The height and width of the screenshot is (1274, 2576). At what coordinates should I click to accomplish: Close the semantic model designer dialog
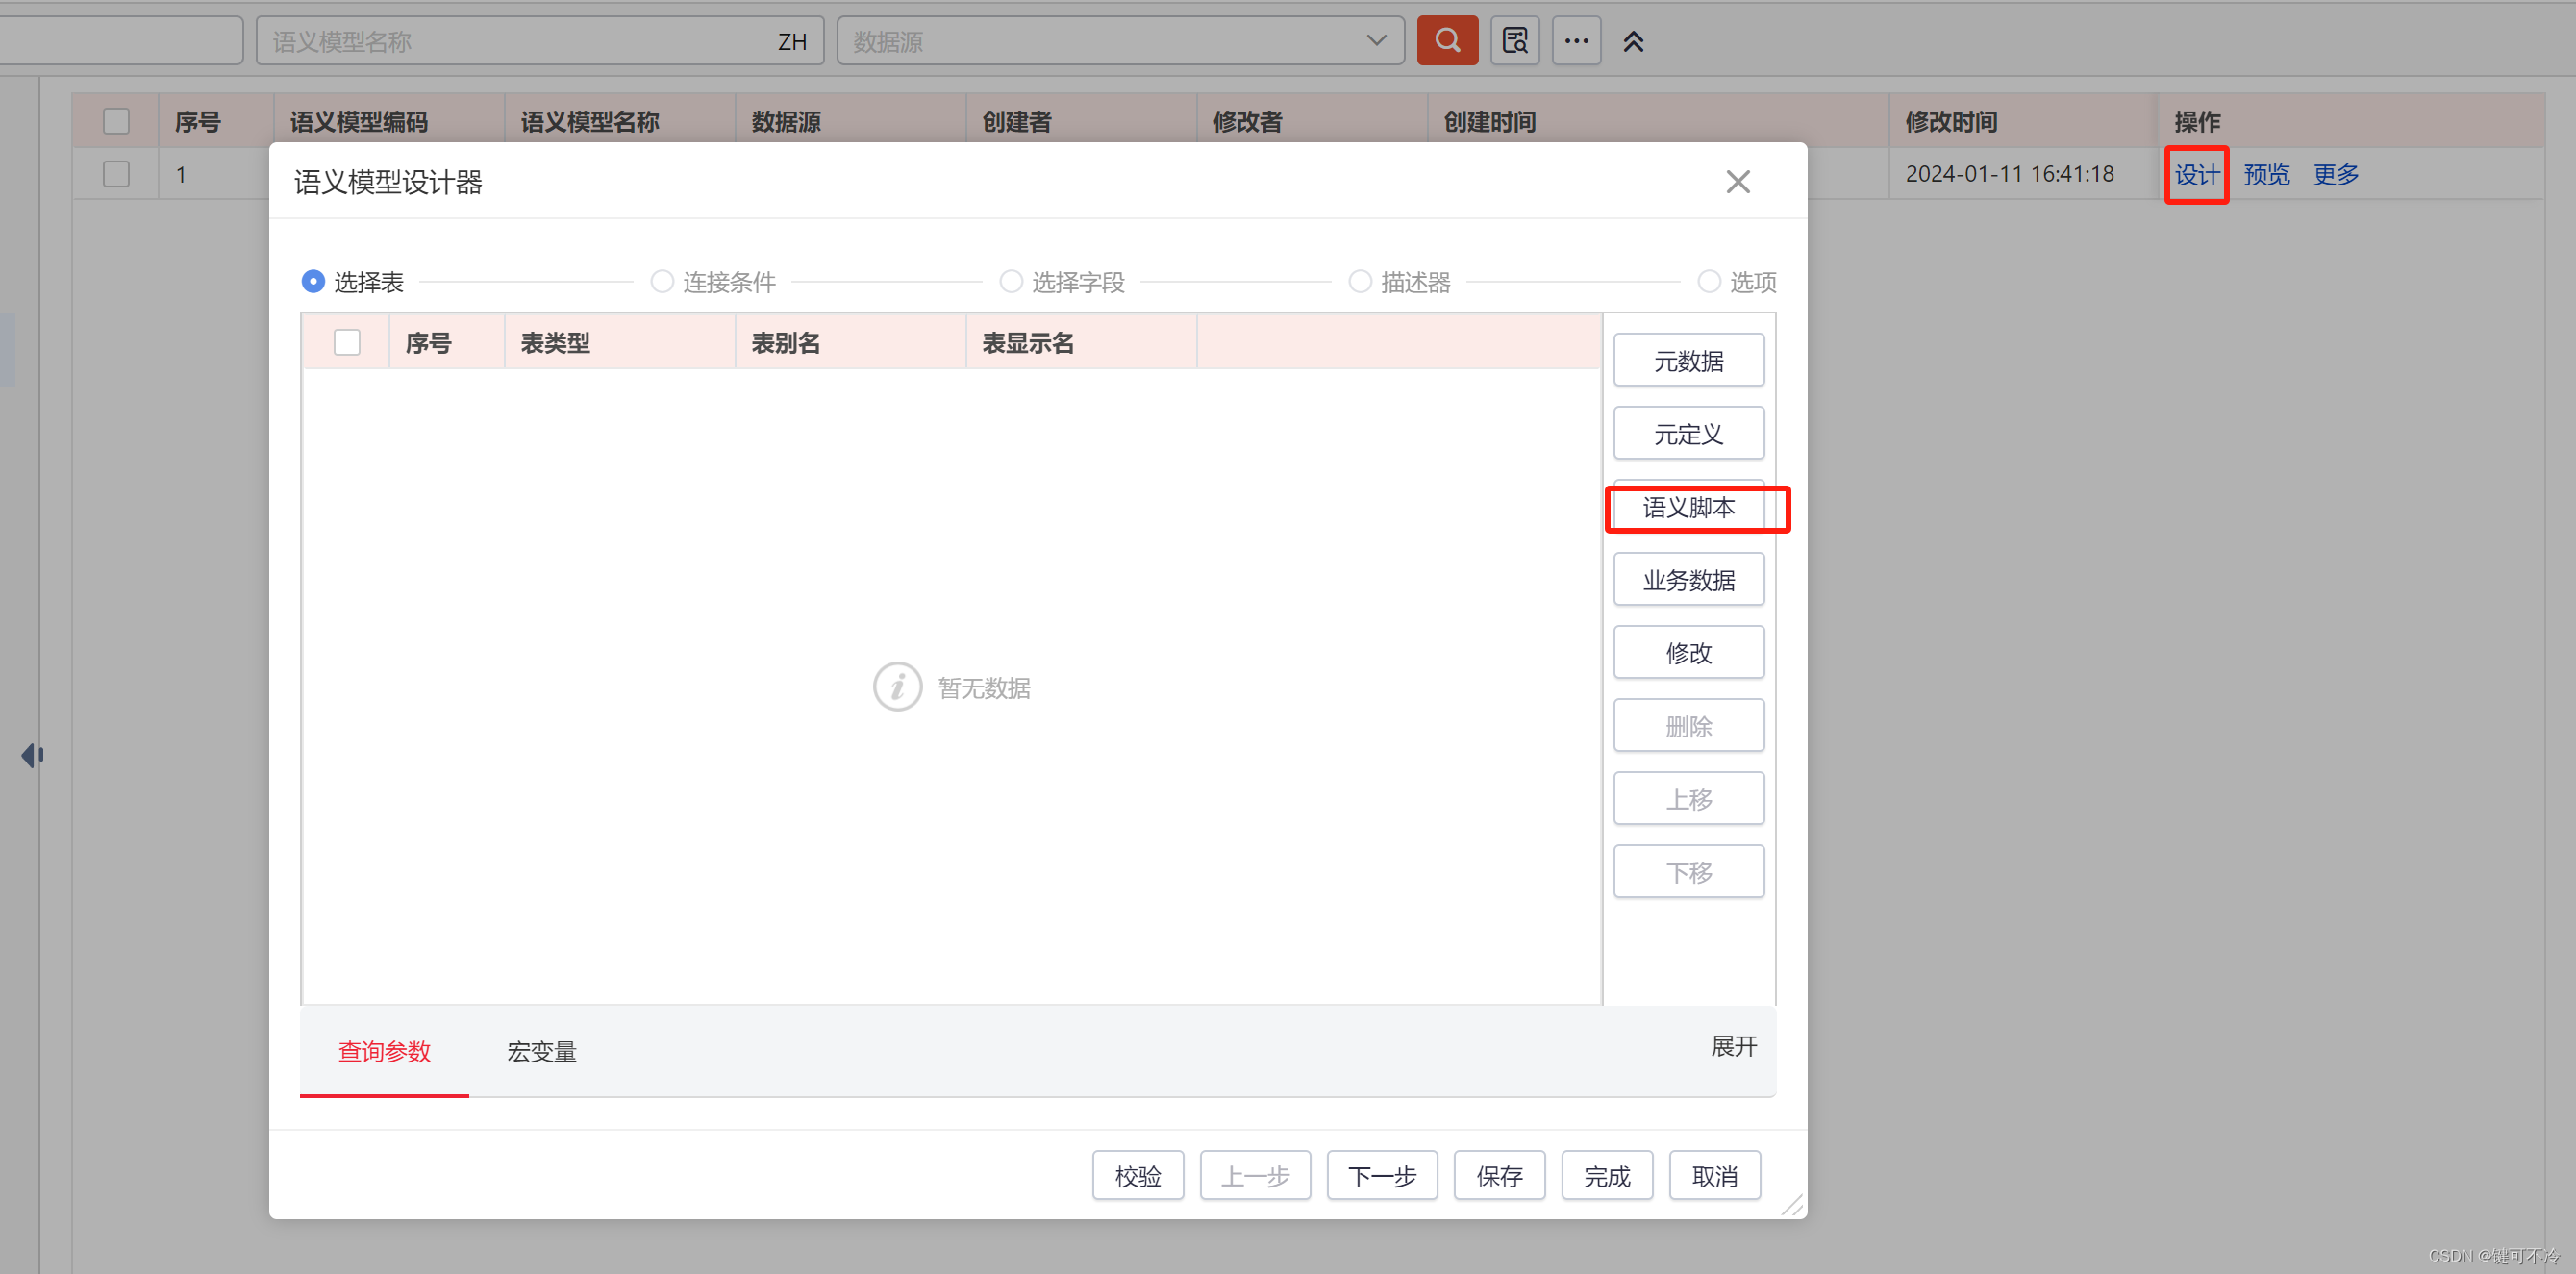tap(1737, 182)
